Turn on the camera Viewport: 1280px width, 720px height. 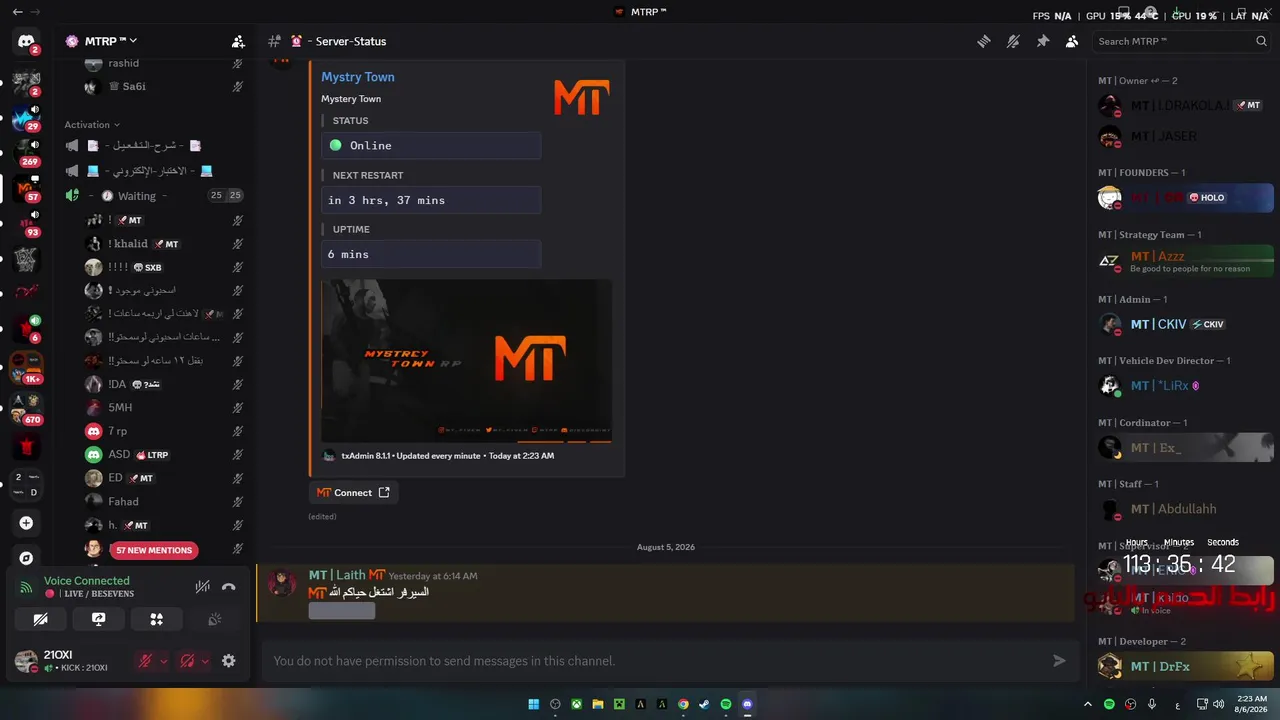point(40,619)
